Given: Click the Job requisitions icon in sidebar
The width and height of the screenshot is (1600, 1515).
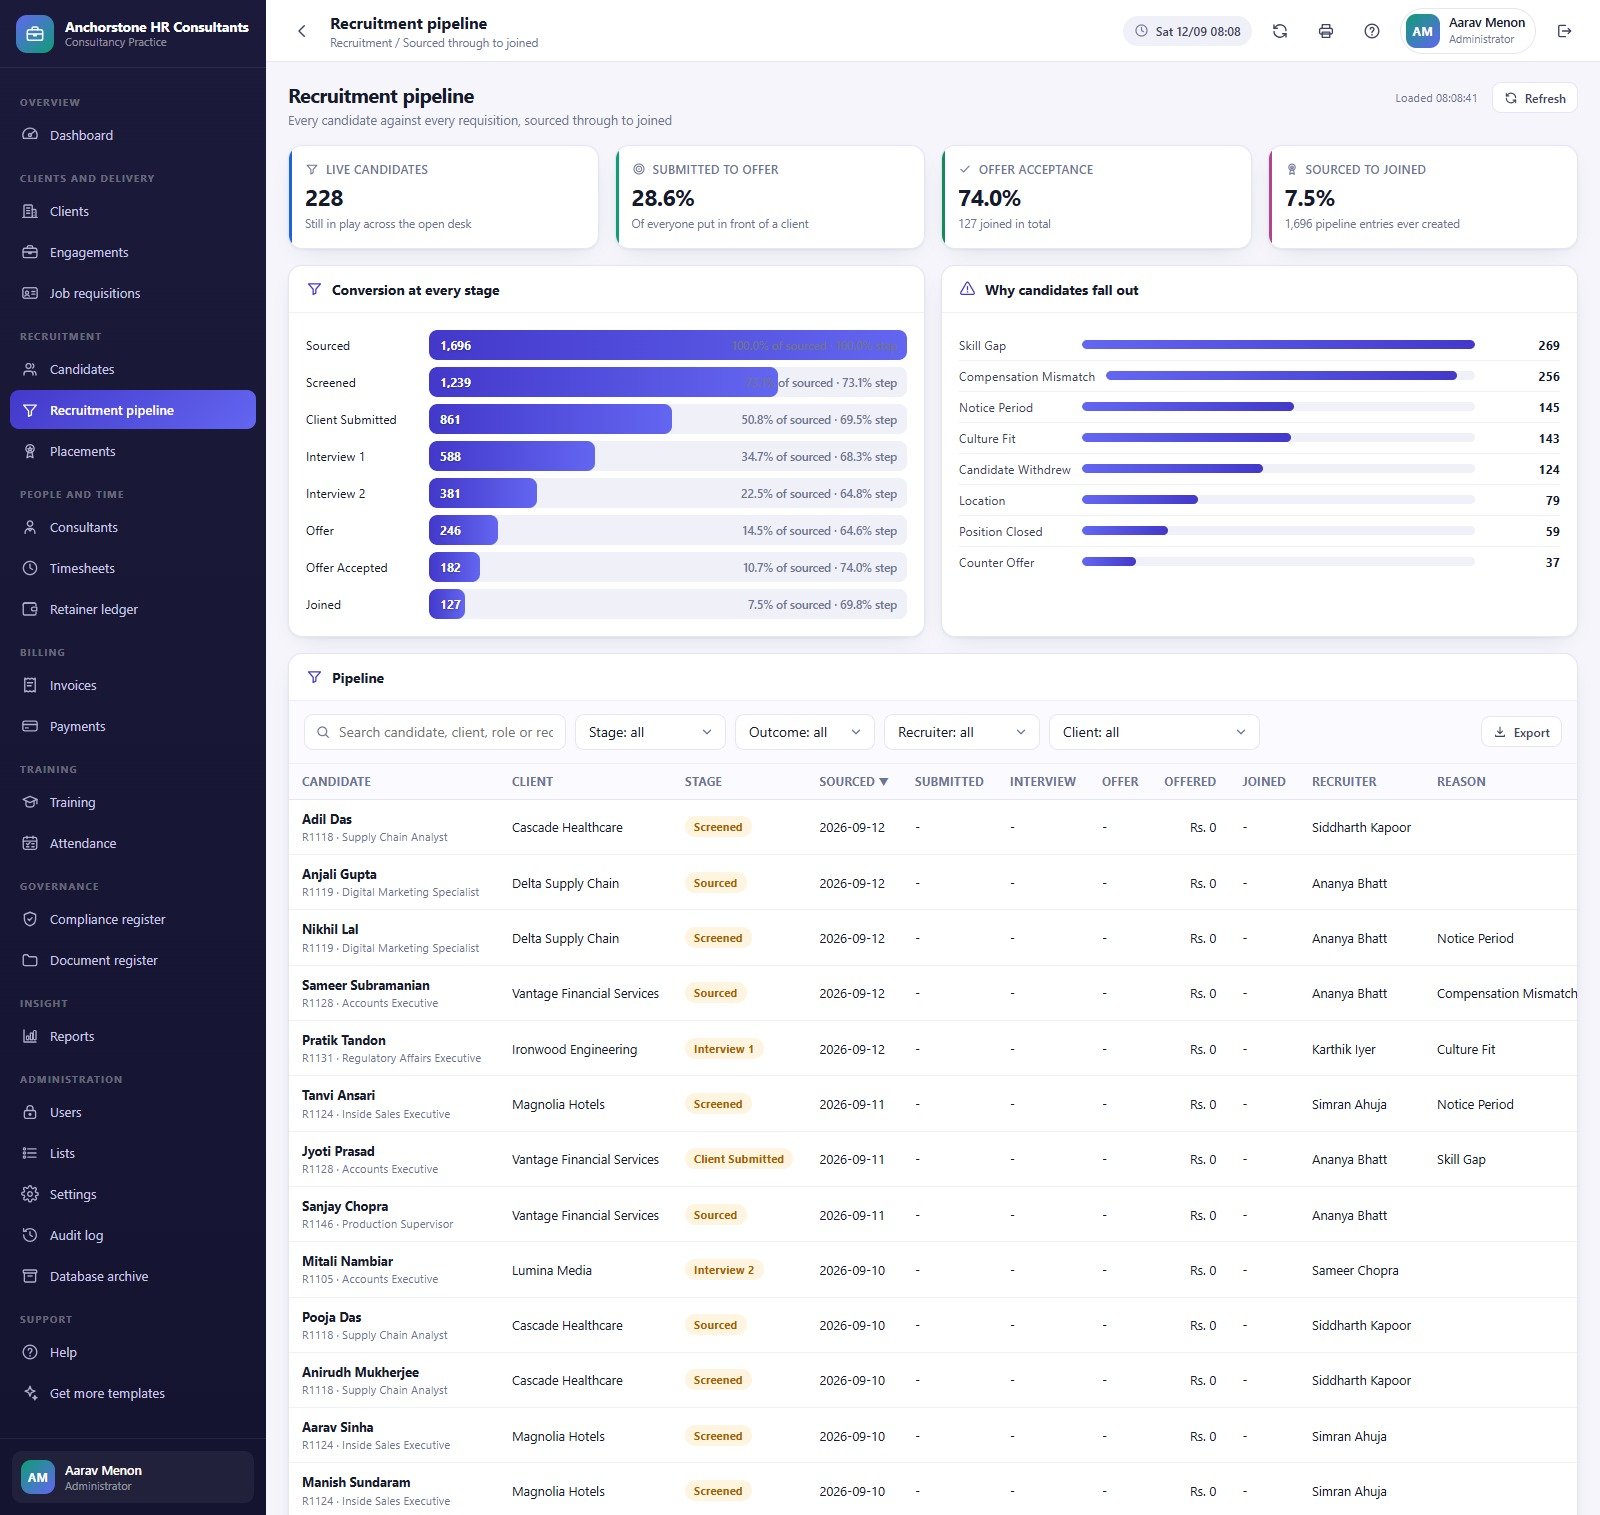Looking at the screenshot, I should 30,293.
